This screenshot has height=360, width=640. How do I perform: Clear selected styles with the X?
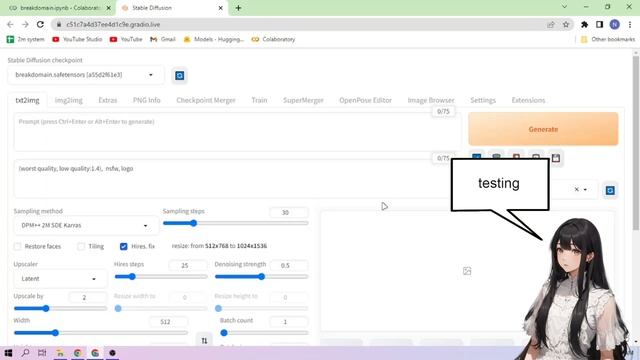coord(576,189)
